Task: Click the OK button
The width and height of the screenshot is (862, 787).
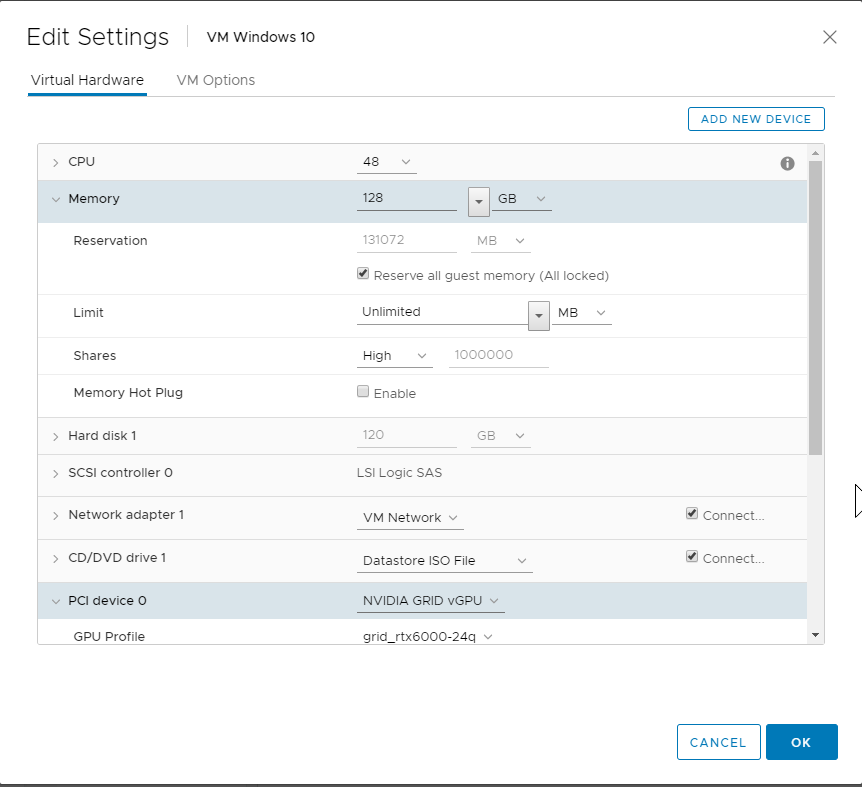Action: tap(801, 742)
